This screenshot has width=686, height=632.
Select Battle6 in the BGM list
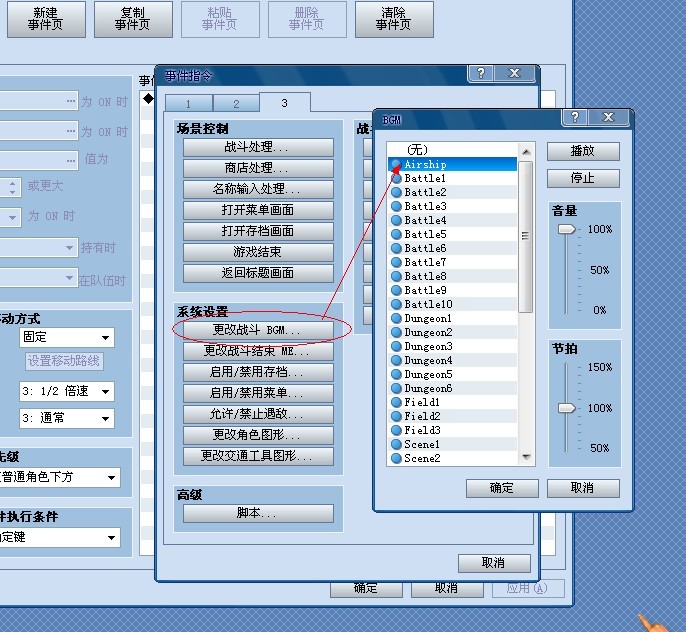click(453, 248)
